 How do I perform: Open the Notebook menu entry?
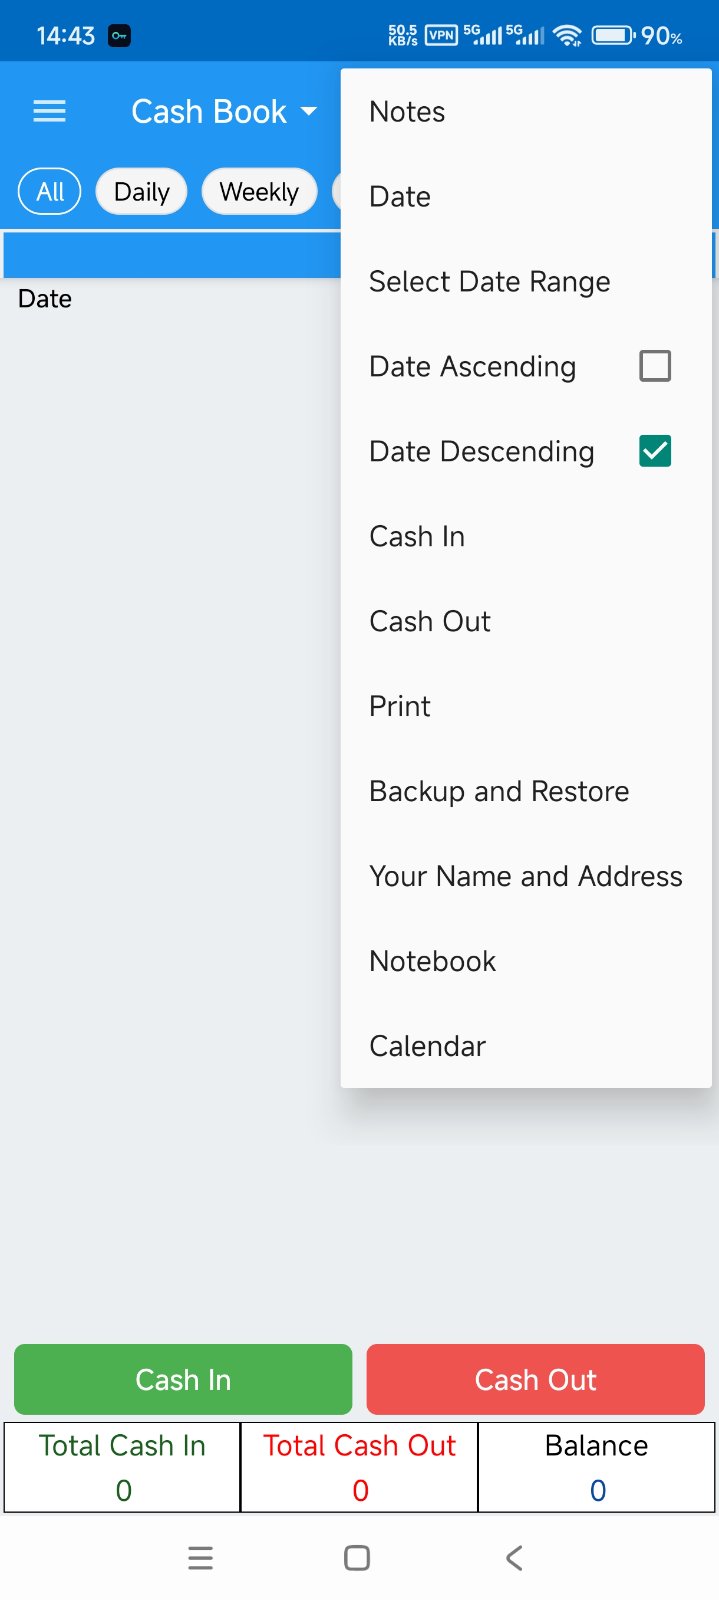coord(432,961)
